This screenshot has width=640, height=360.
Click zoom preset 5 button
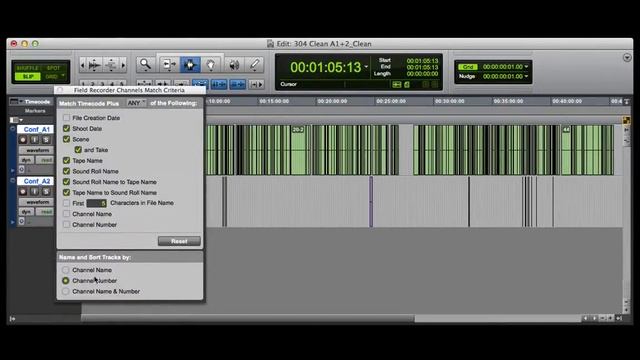click(121, 84)
